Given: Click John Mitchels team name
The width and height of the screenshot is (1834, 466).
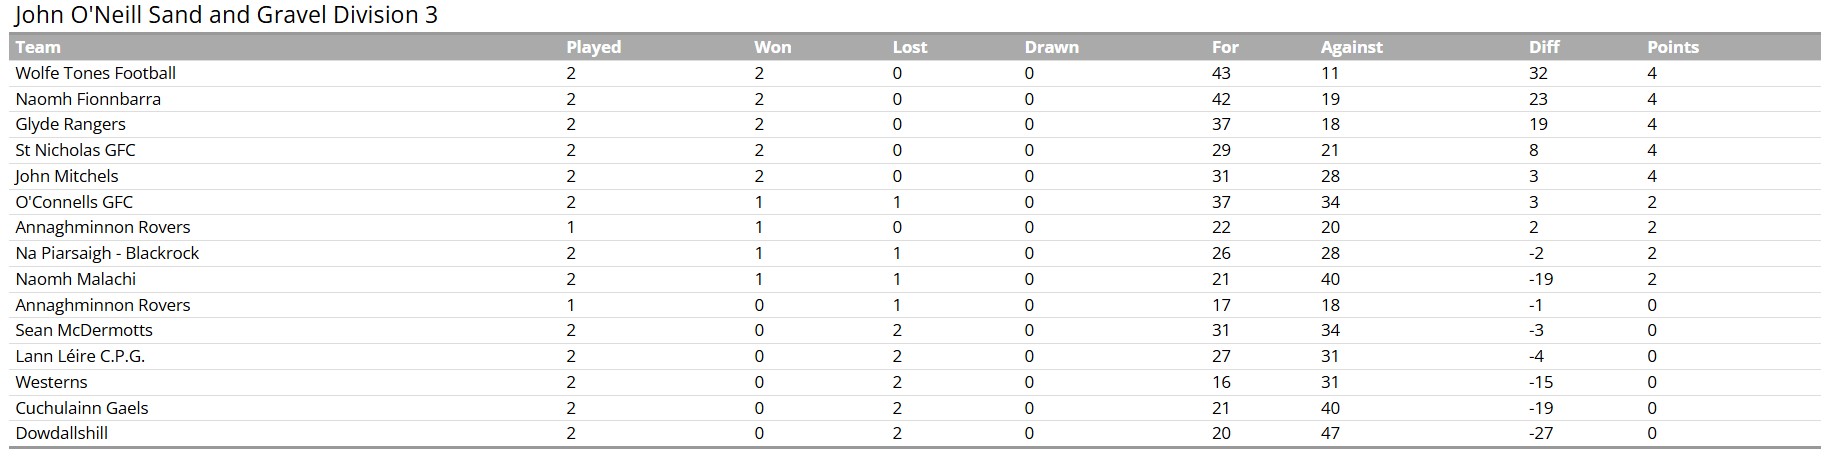Looking at the screenshot, I should coord(66,176).
